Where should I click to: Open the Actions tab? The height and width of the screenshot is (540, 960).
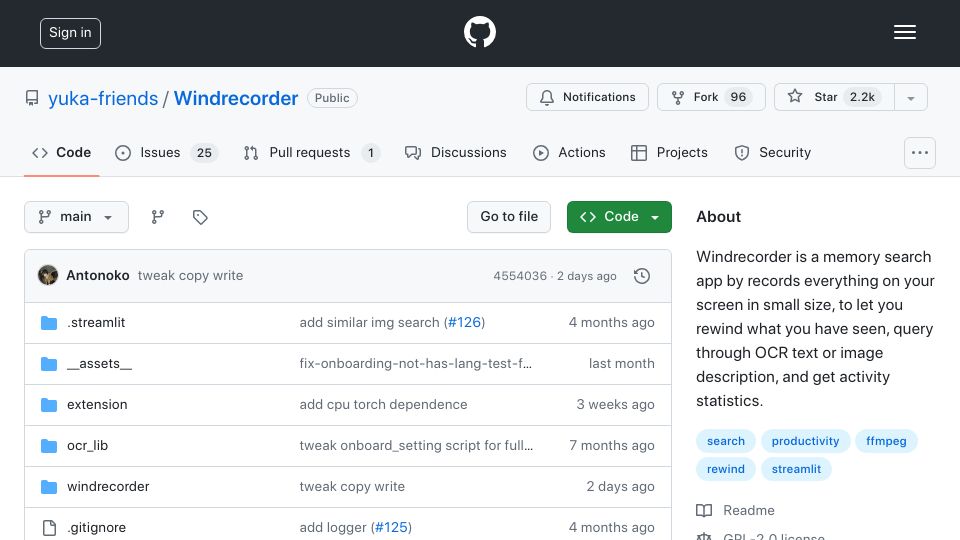(x=569, y=152)
